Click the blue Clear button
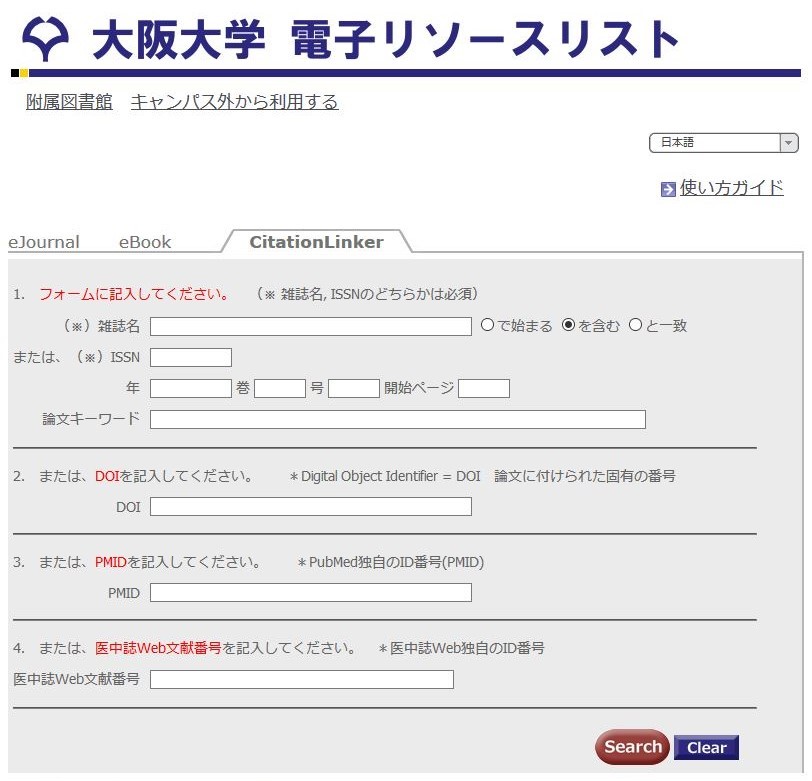812x781 pixels. coord(706,747)
